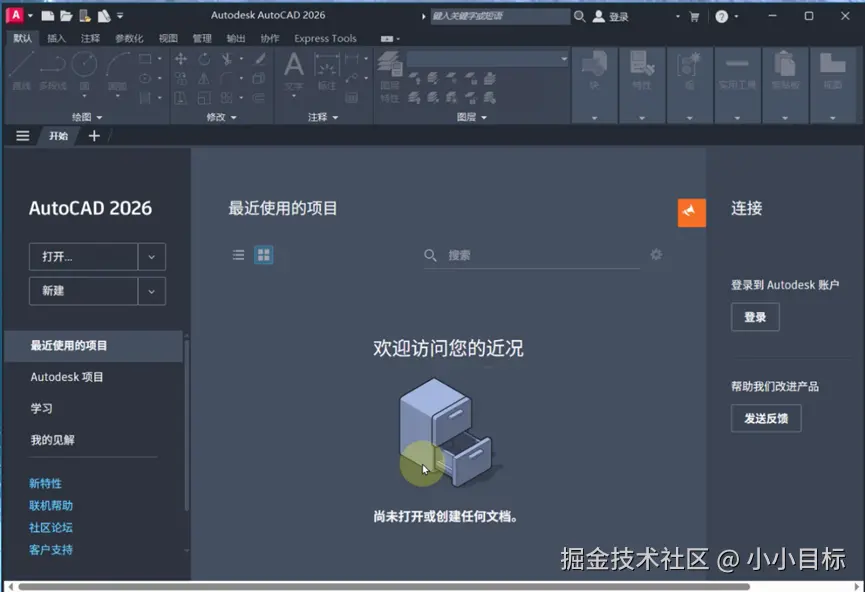Expand the Annotation (注释) panel
Screen dimensions: 865x592
point(323,117)
